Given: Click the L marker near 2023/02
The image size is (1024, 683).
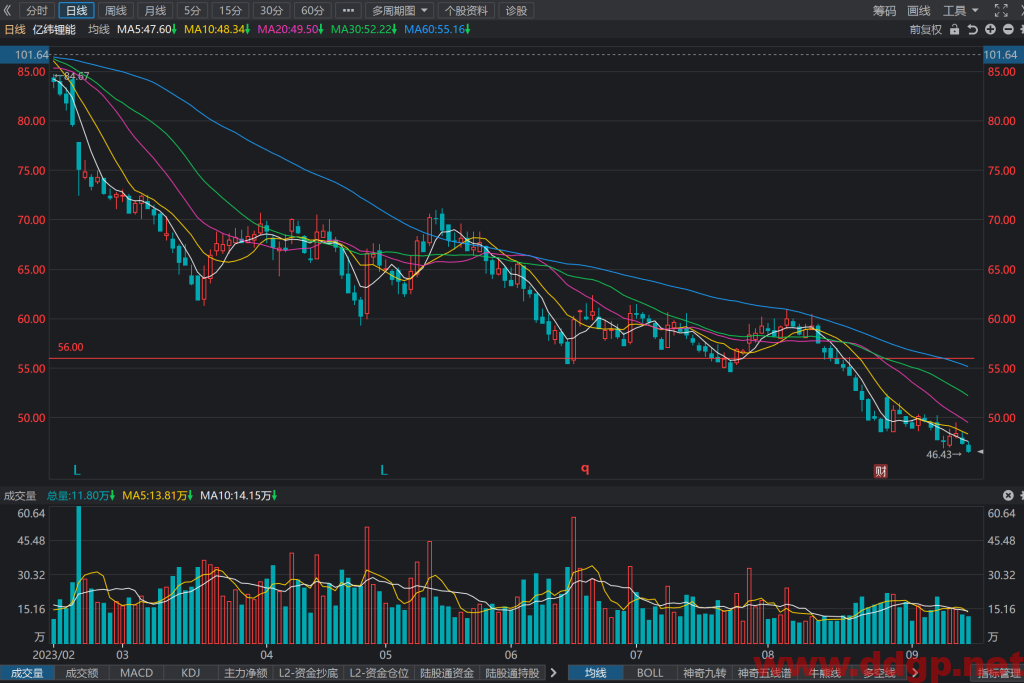Looking at the screenshot, I should coord(76,470).
